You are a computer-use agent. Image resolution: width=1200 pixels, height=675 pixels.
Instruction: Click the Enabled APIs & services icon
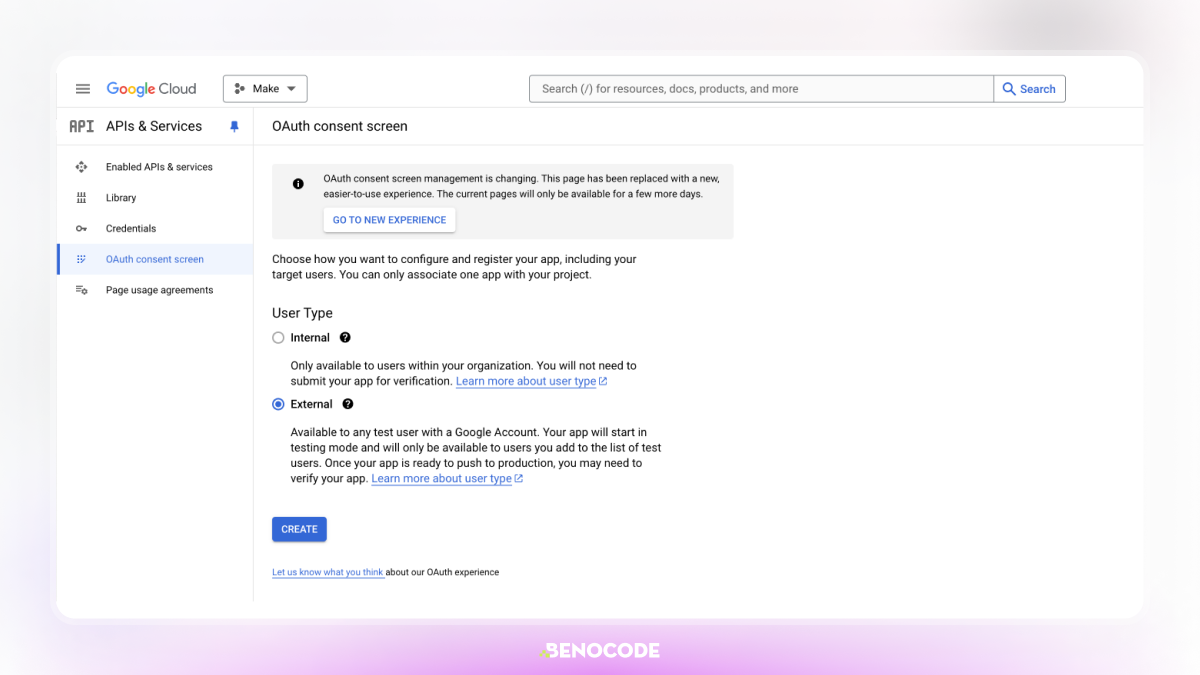pos(81,167)
